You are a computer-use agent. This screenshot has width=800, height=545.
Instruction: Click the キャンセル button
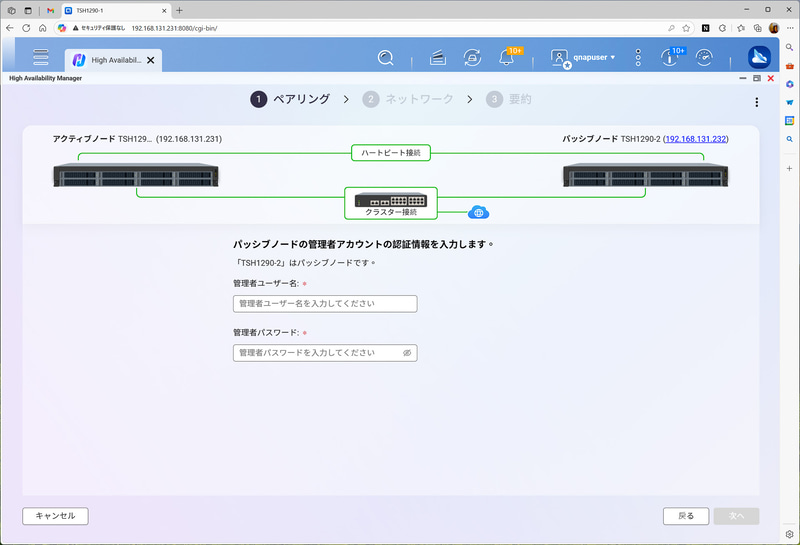click(55, 516)
